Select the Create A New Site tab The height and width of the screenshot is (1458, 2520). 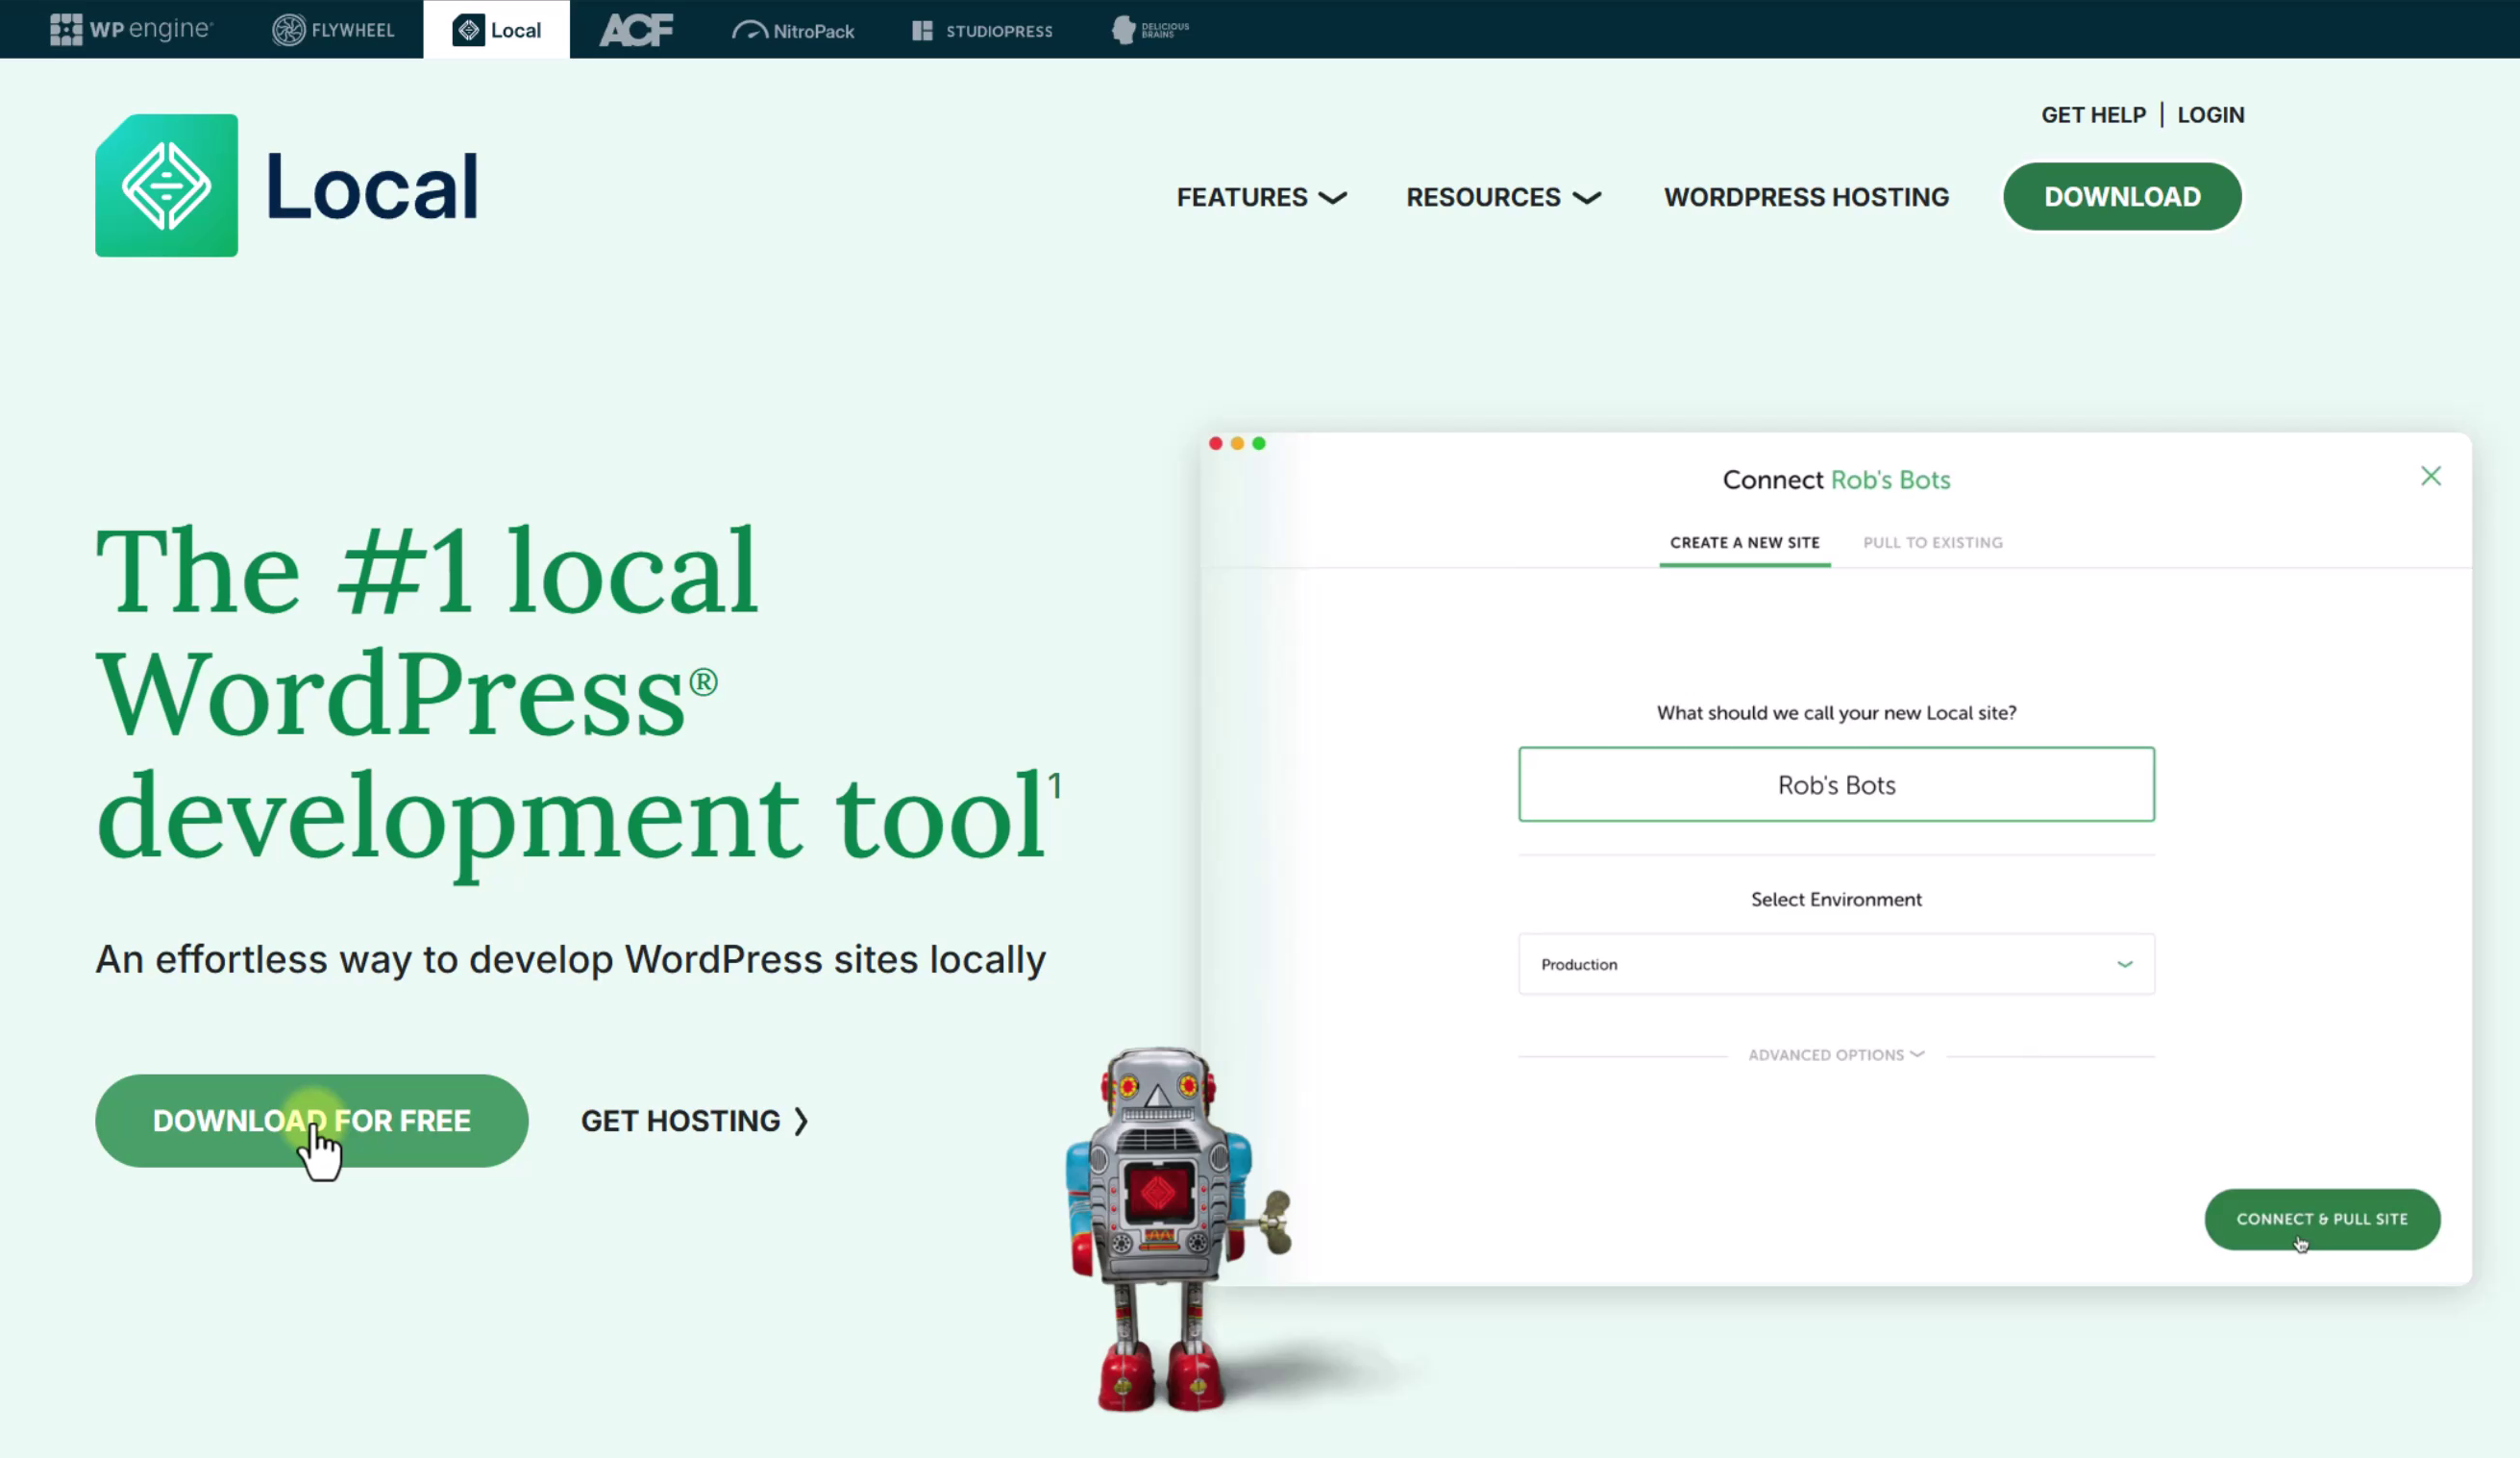[x=1744, y=542]
